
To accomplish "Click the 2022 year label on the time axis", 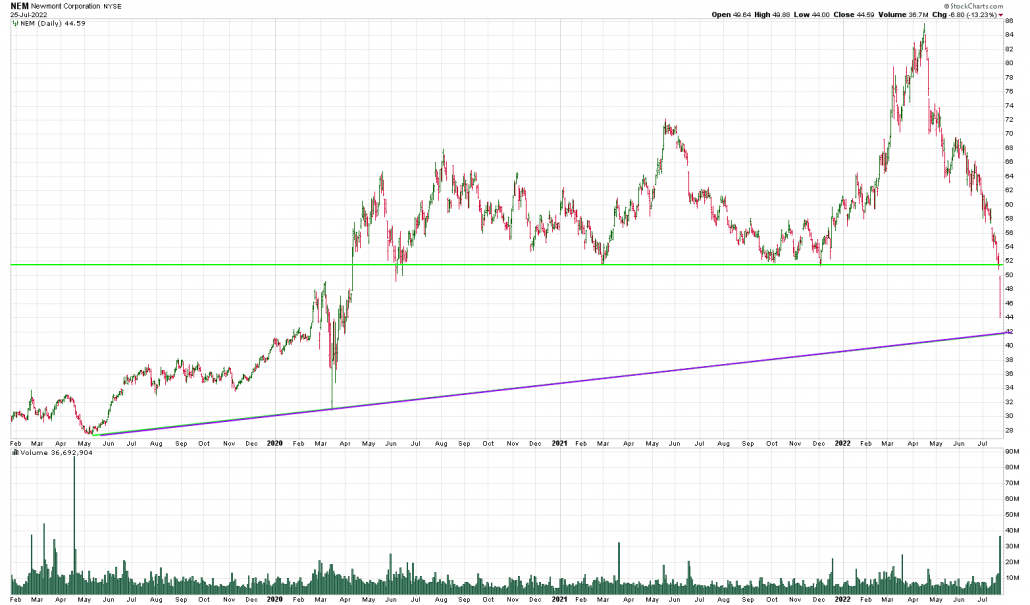I will point(842,443).
